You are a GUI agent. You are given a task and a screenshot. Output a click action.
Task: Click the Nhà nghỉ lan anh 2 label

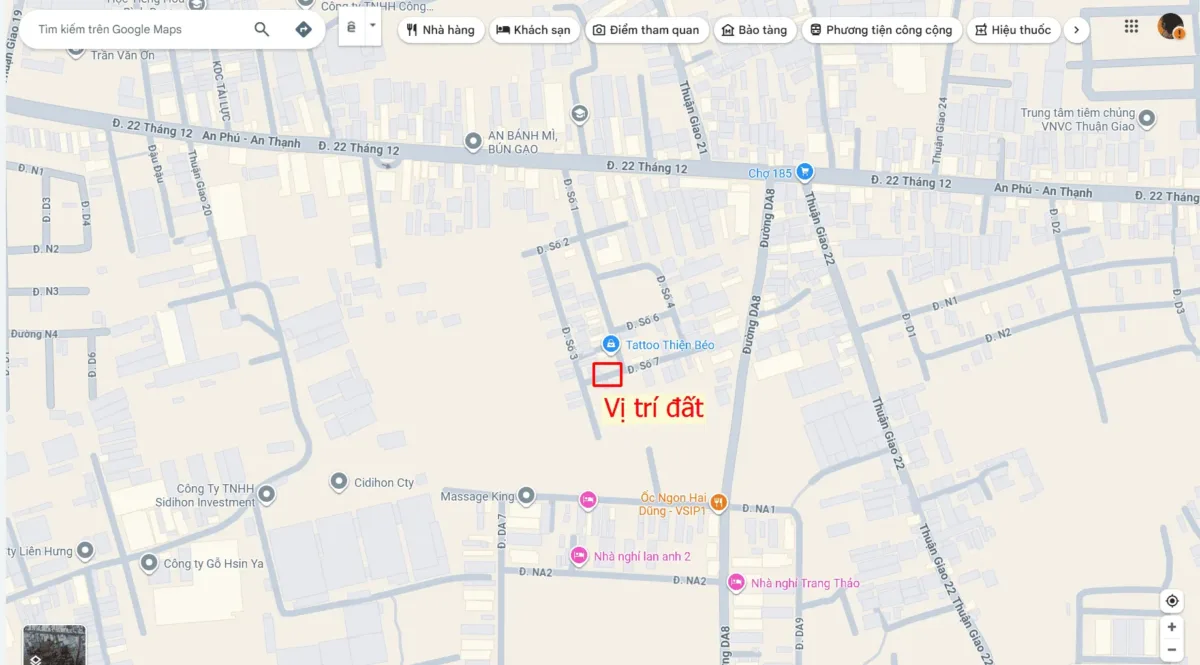[x=642, y=556]
